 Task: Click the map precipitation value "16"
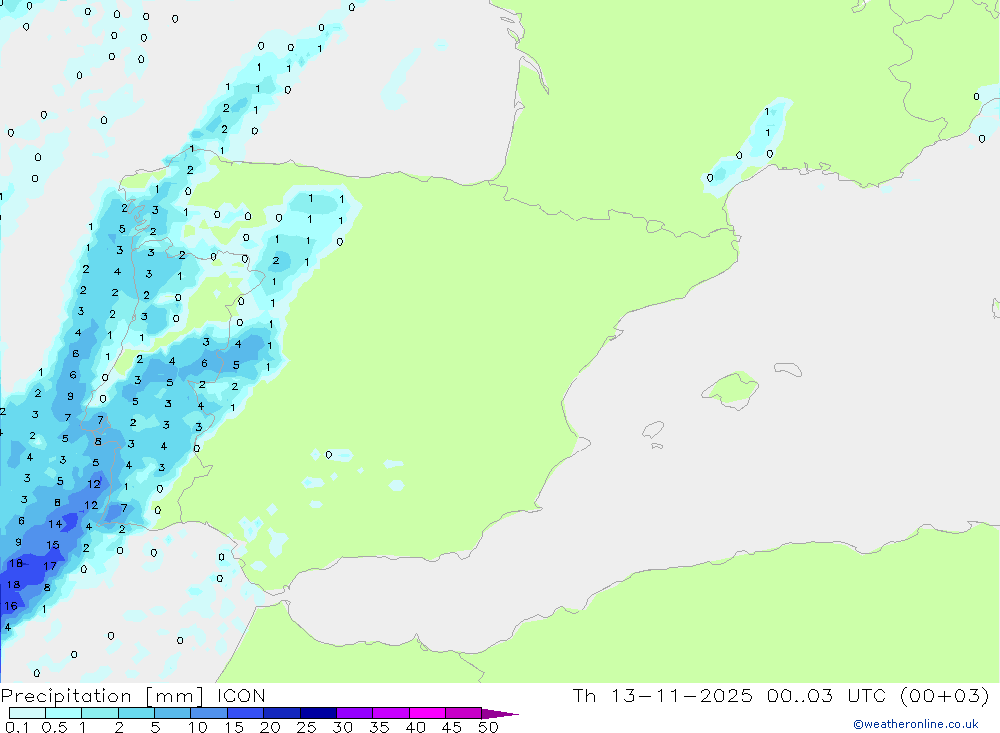click(x=11, y=605)
